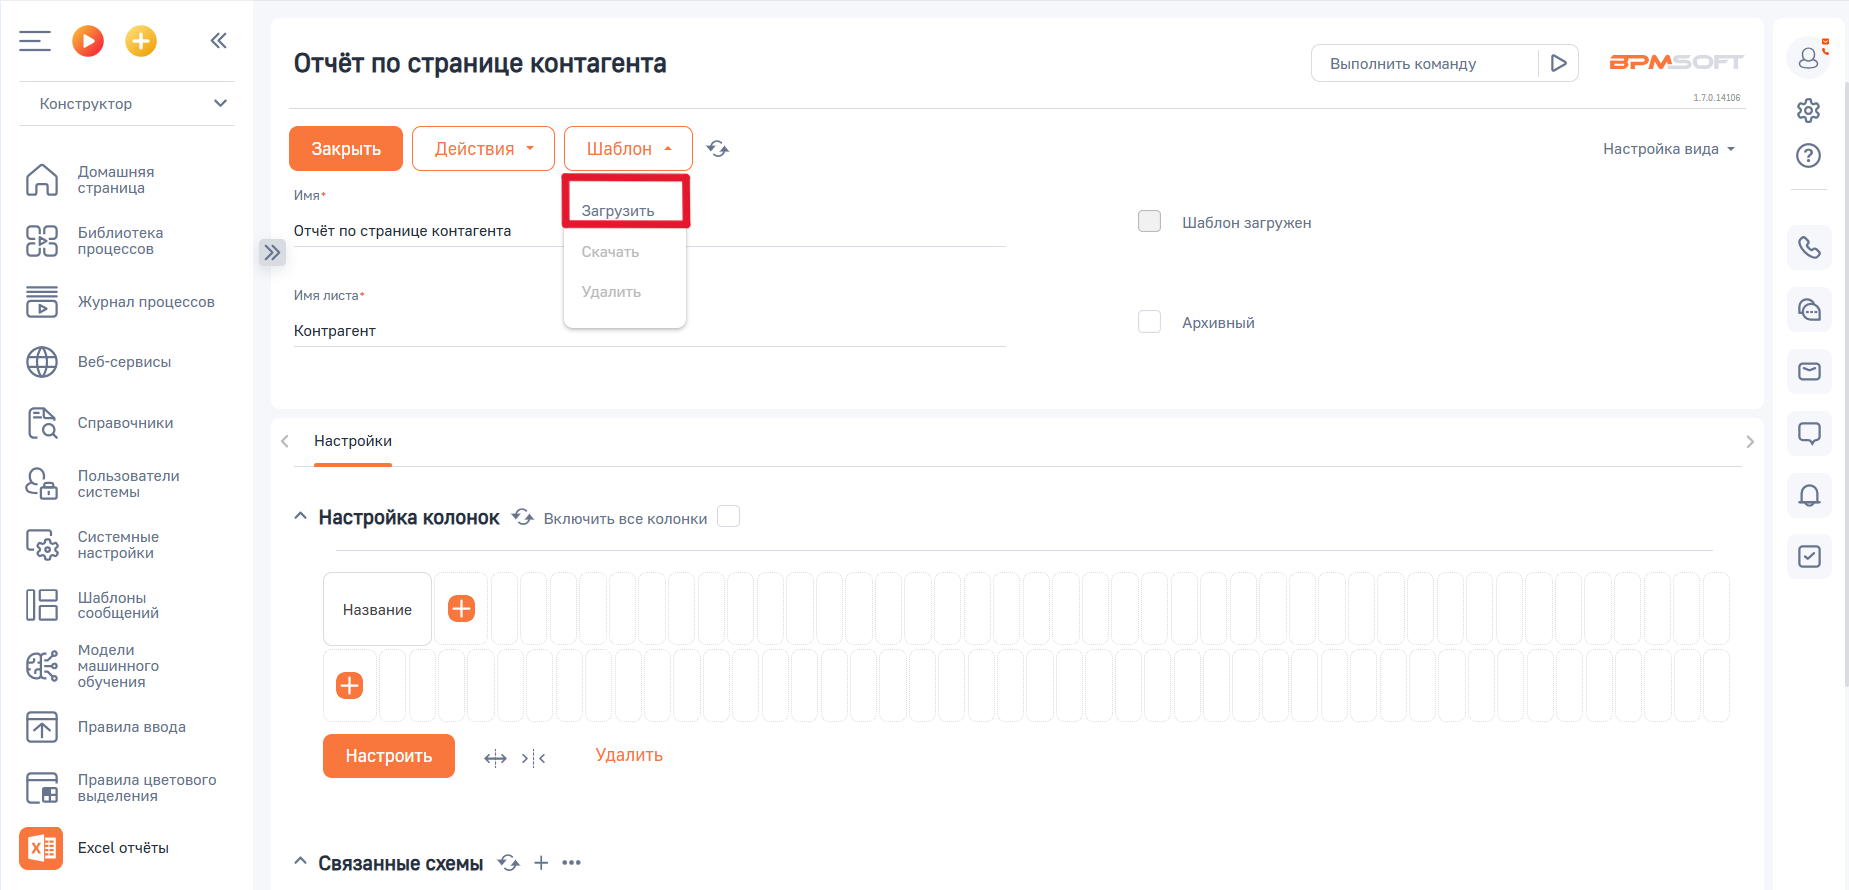Click the orange run process play icon
Viewport: 1849px width, 890px height.
click(88, 41)
